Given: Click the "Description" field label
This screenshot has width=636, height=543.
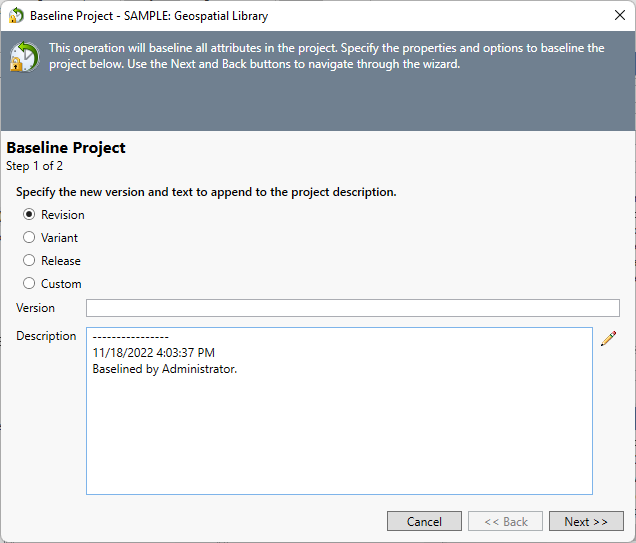Looking at the screenshot, I should tap(46, 336).
